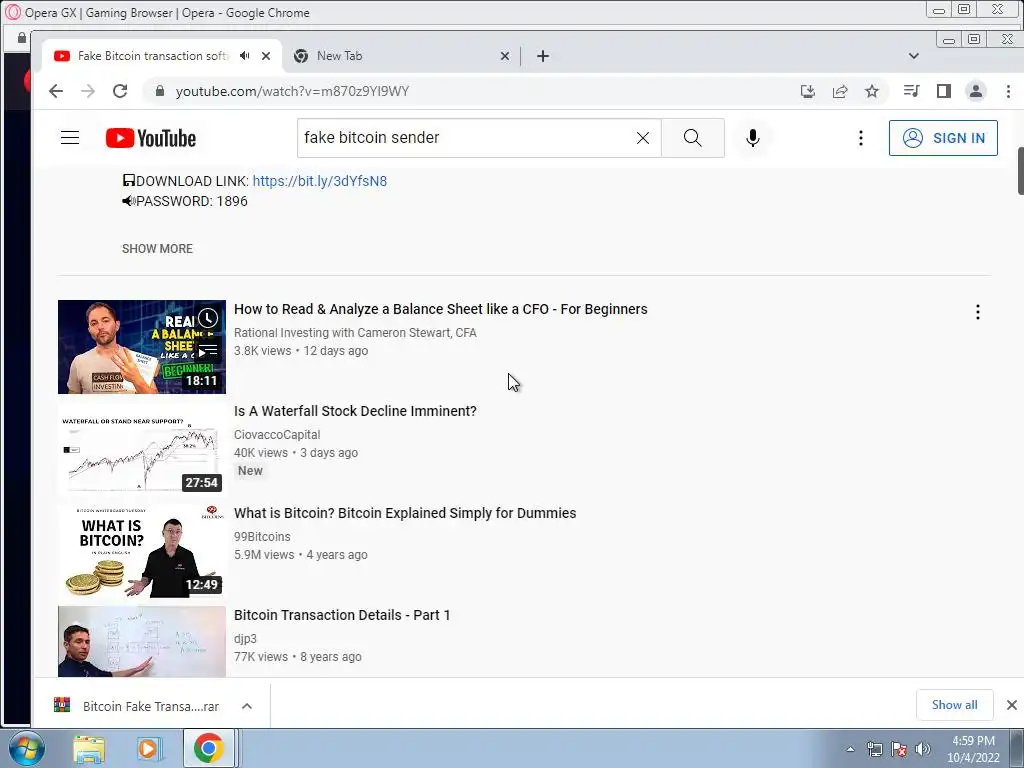Add Balance Sheet video to queue

tap(208, 351)
